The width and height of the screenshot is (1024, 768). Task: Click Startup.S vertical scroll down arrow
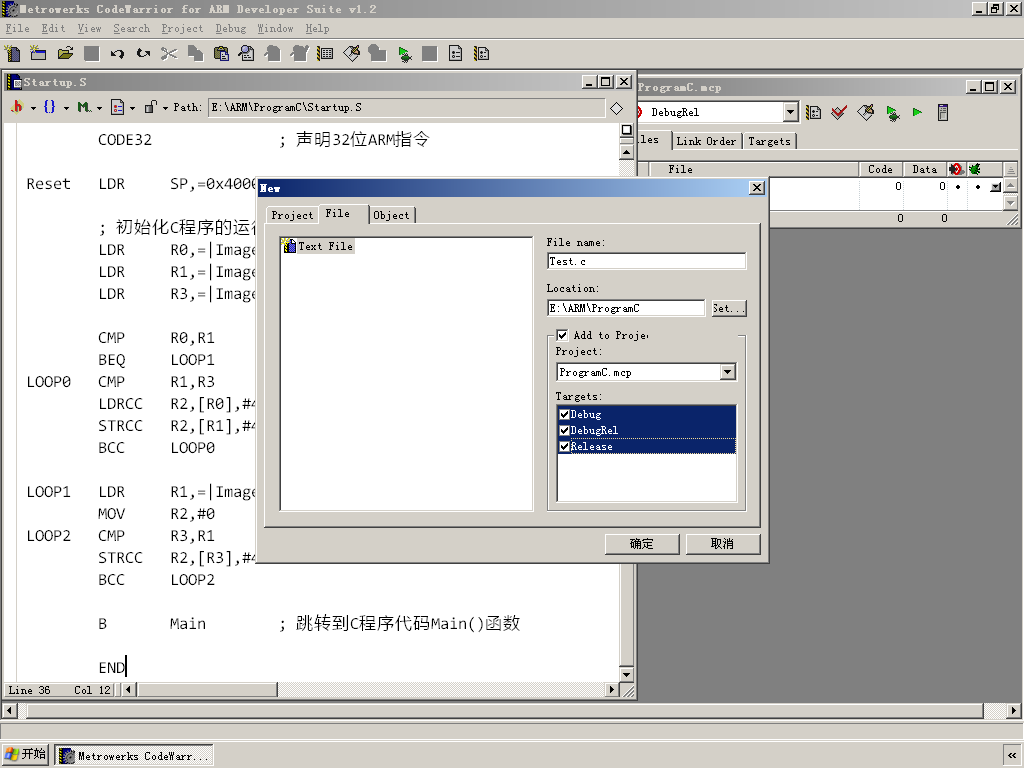(626, 675)
